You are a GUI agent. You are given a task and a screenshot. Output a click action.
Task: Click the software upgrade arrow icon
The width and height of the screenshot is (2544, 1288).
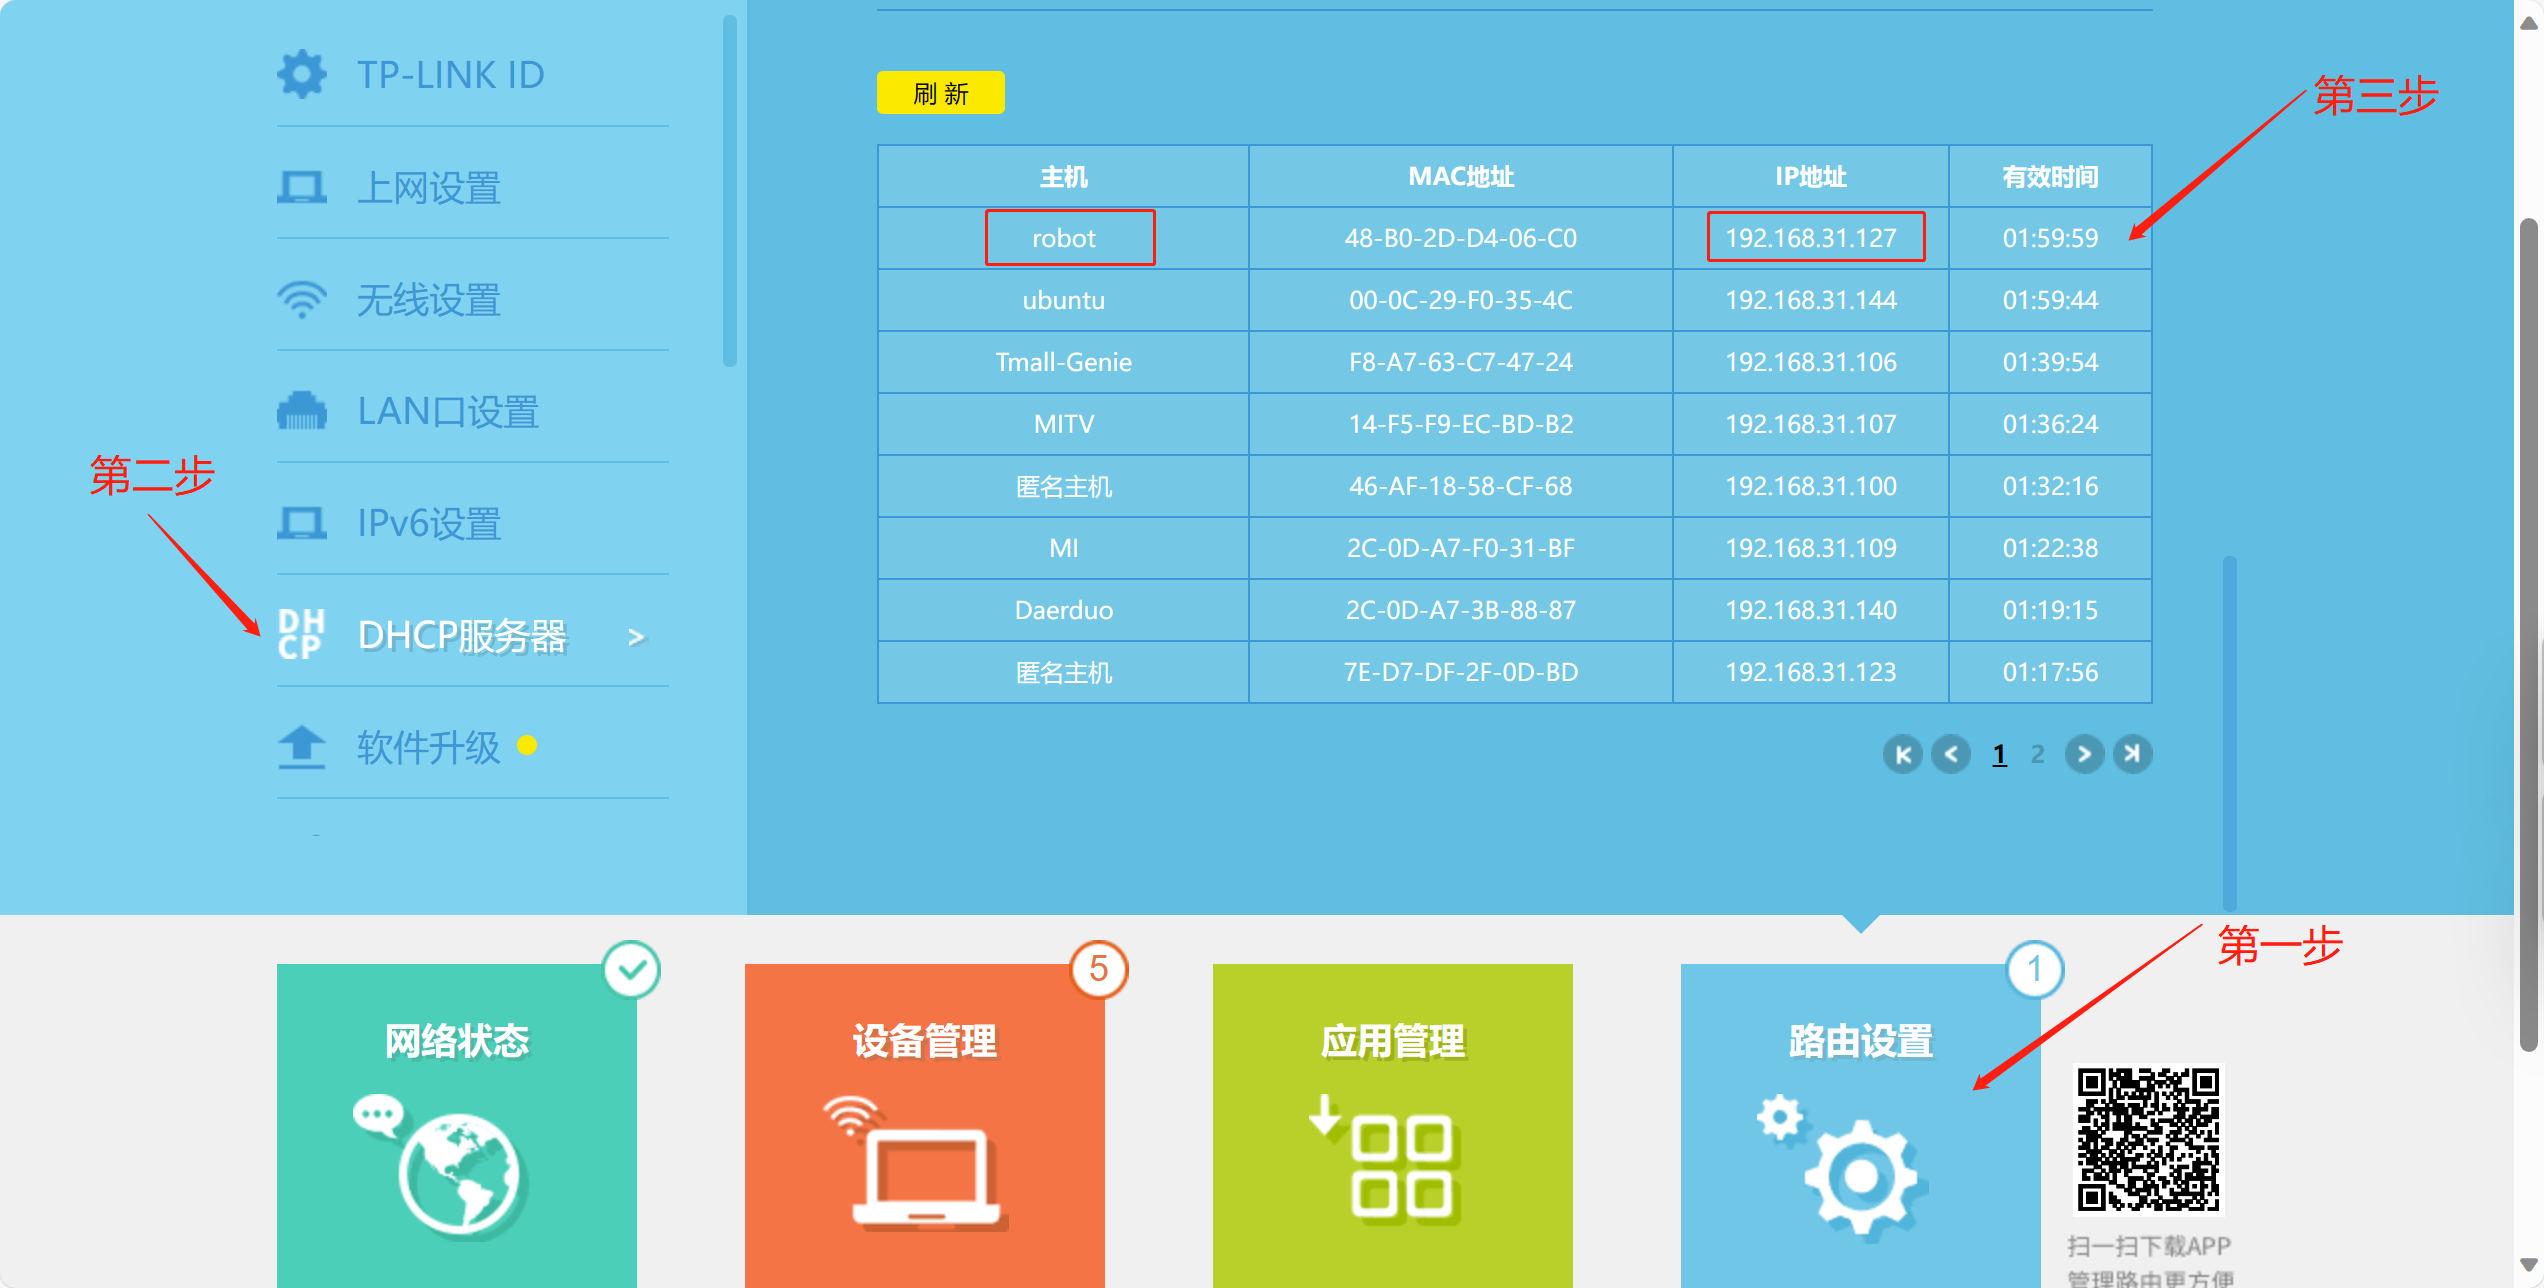click(x=301, y=747)
